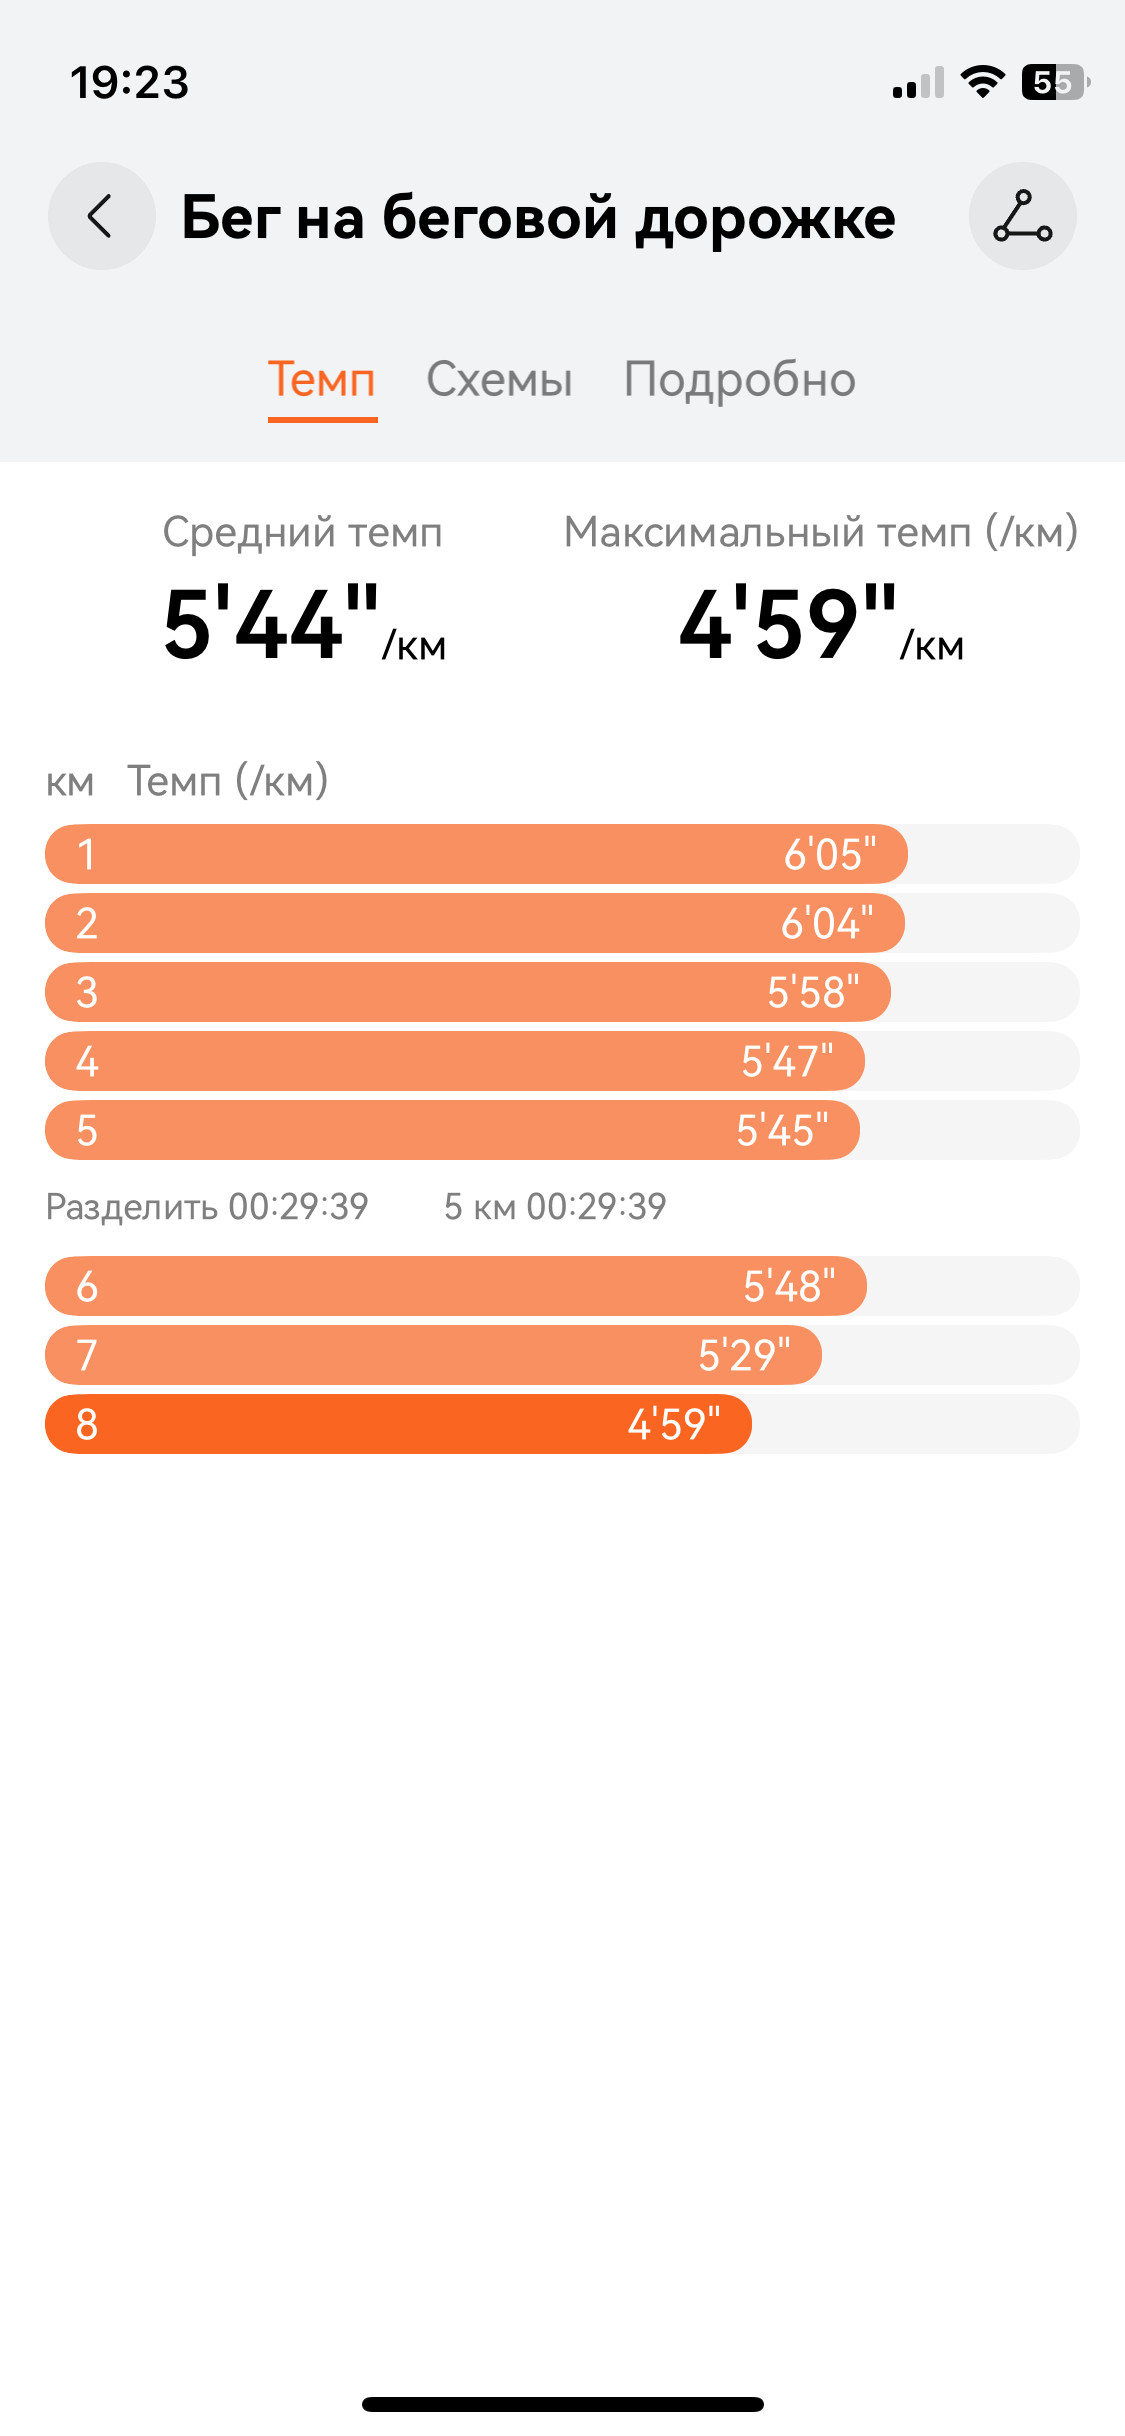Screen dimensions: 1125x2436
Task: Tap kilometer 4 bar showing 5'47"
Action: pyautogui.click(x=562, y=1061)
